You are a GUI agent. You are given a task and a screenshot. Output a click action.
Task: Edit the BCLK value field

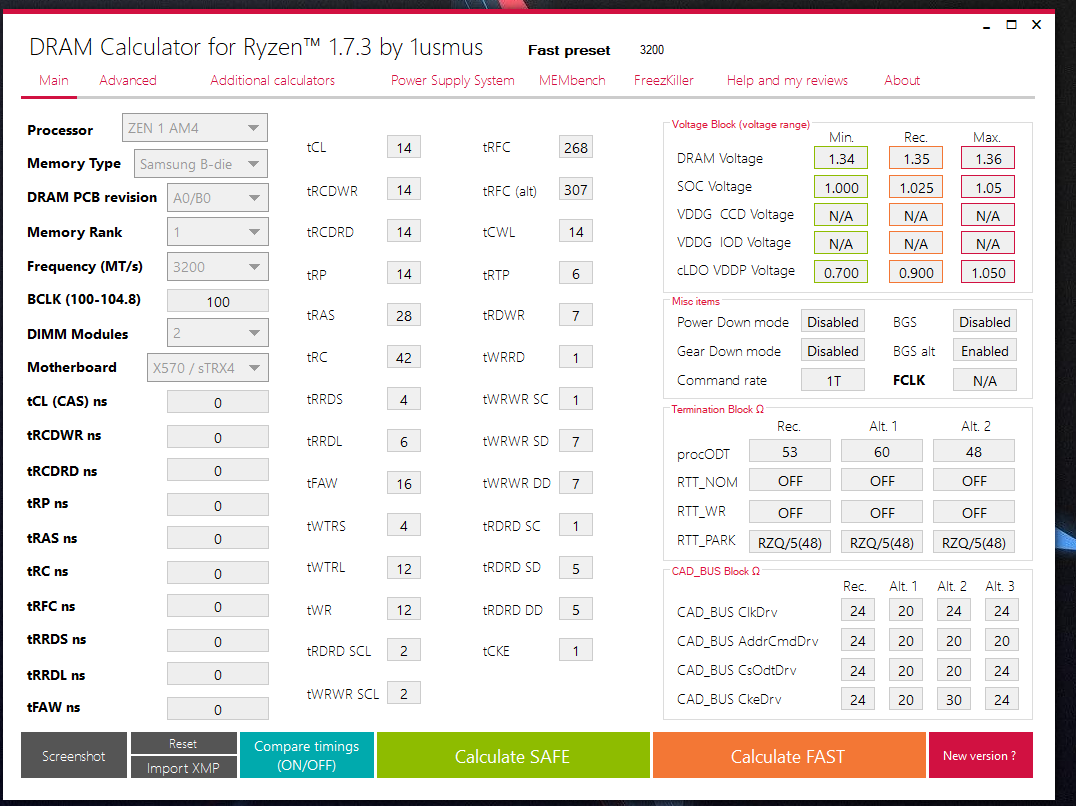pyautogui.click(x=217, y=300)
